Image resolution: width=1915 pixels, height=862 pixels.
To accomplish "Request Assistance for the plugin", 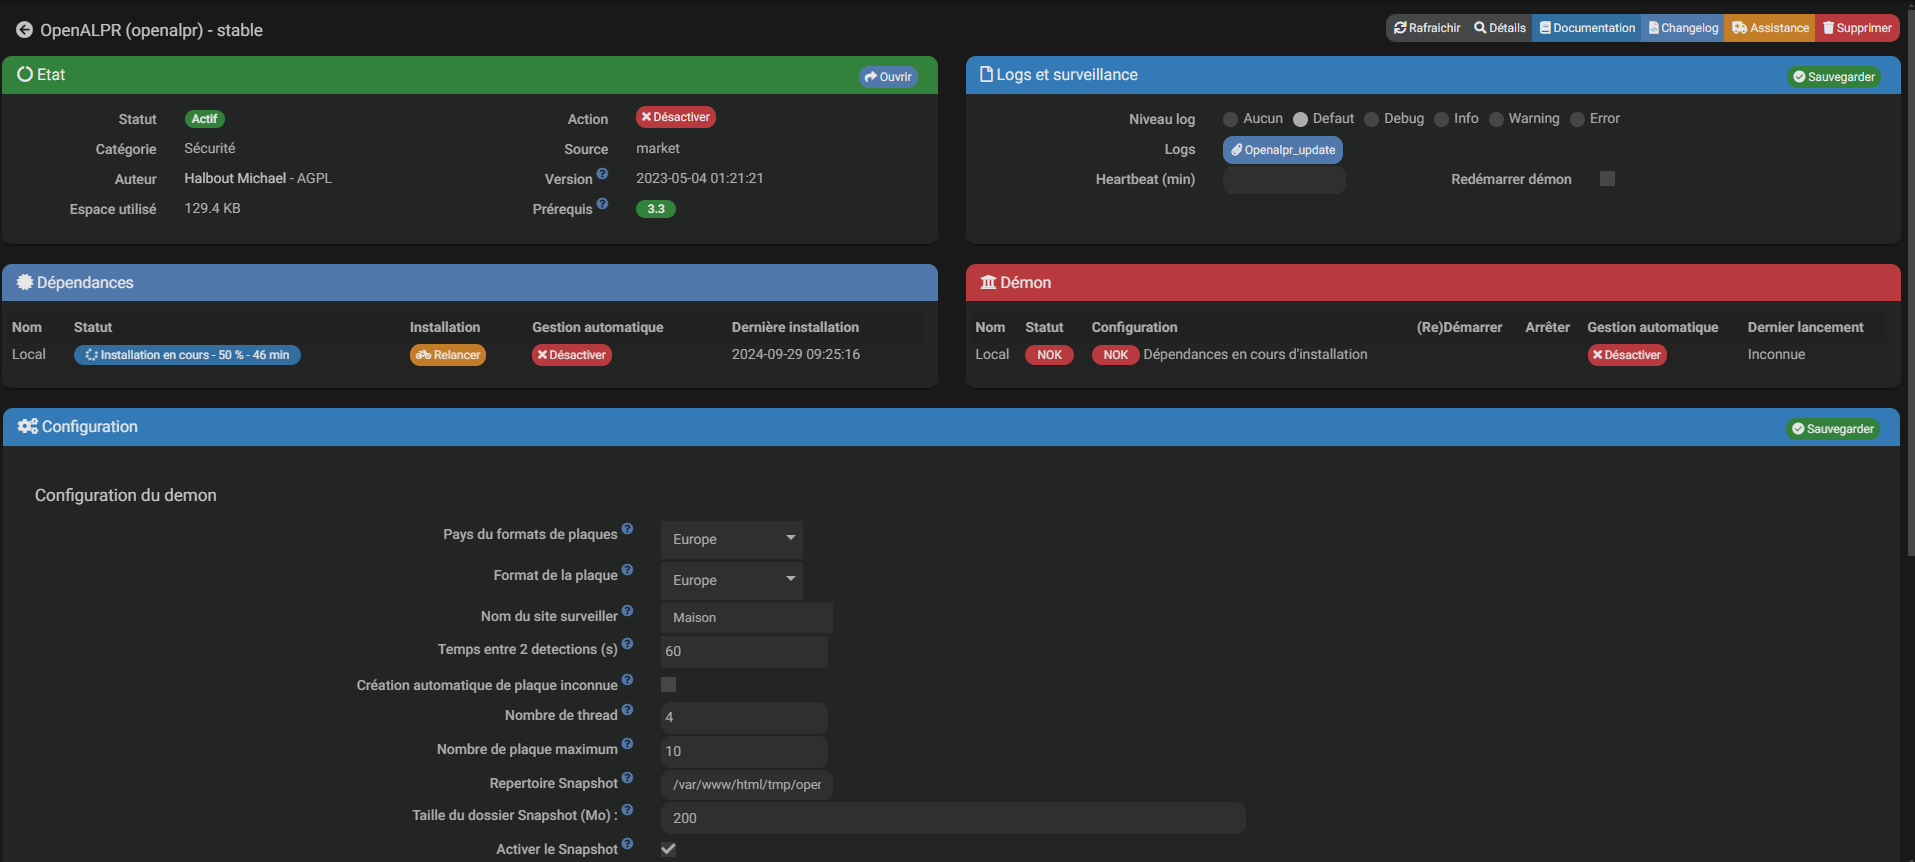I will 1770,28.
